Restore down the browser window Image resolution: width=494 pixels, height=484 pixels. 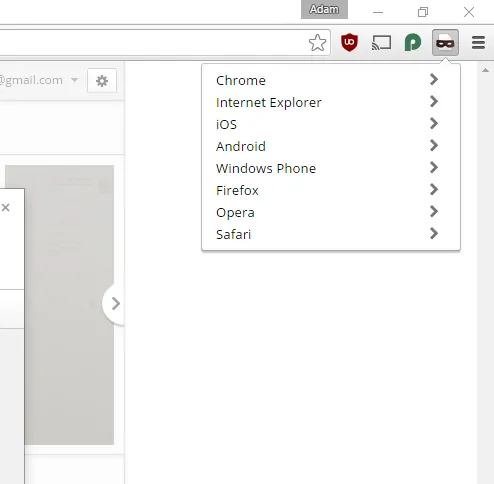[423, 12]
